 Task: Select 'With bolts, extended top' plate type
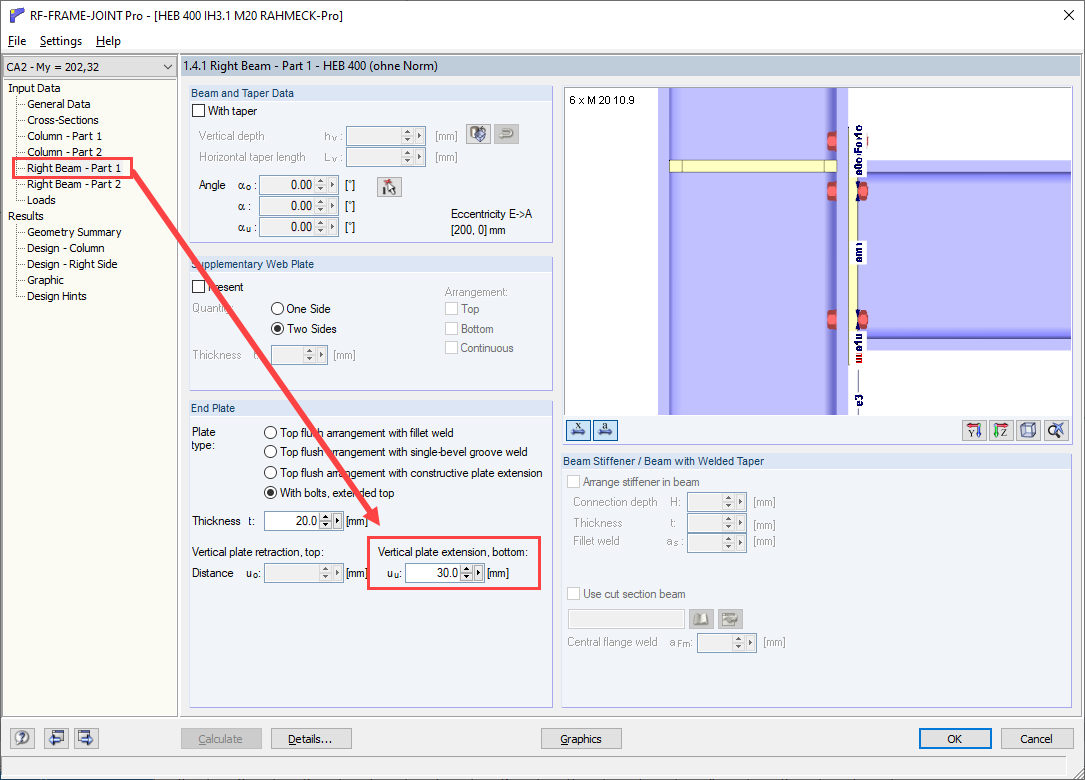click(271, 493)
